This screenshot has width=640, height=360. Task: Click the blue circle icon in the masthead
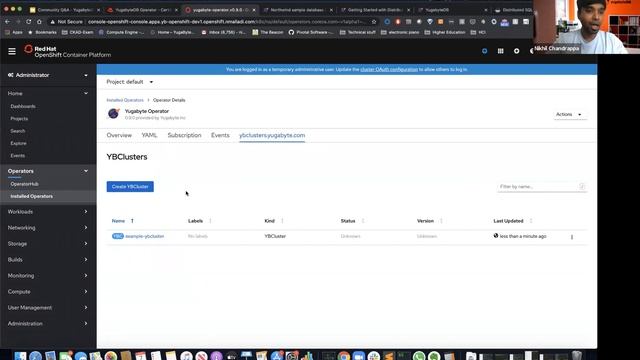click(x=484, y=51)
